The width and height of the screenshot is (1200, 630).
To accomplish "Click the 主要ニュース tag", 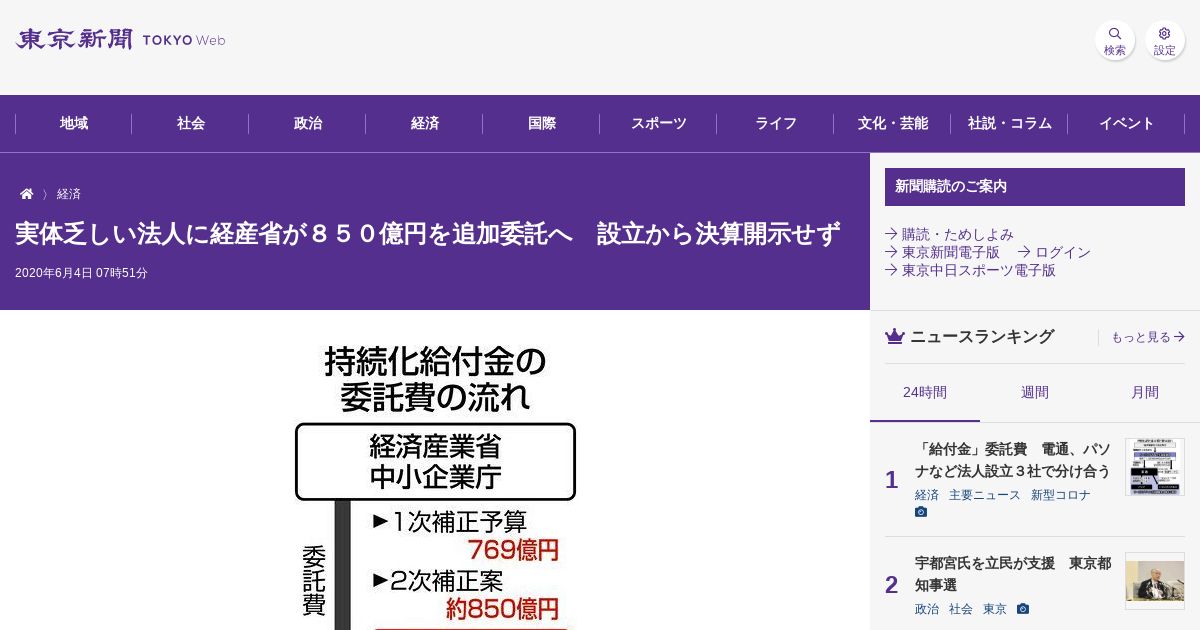I will click(x=985, y=495).
